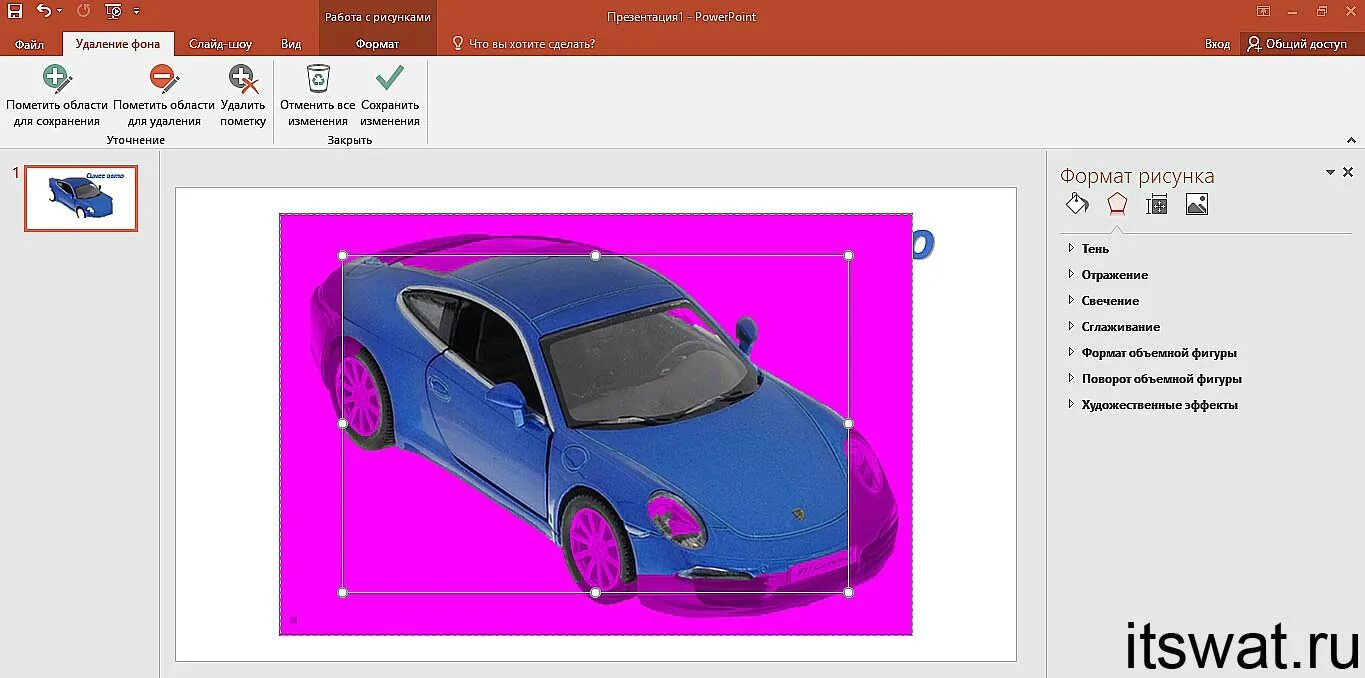Open Fill & Line bucket icon in Формат рисунка
This screenshot has height=678, width=1365.
[1077, 204]
